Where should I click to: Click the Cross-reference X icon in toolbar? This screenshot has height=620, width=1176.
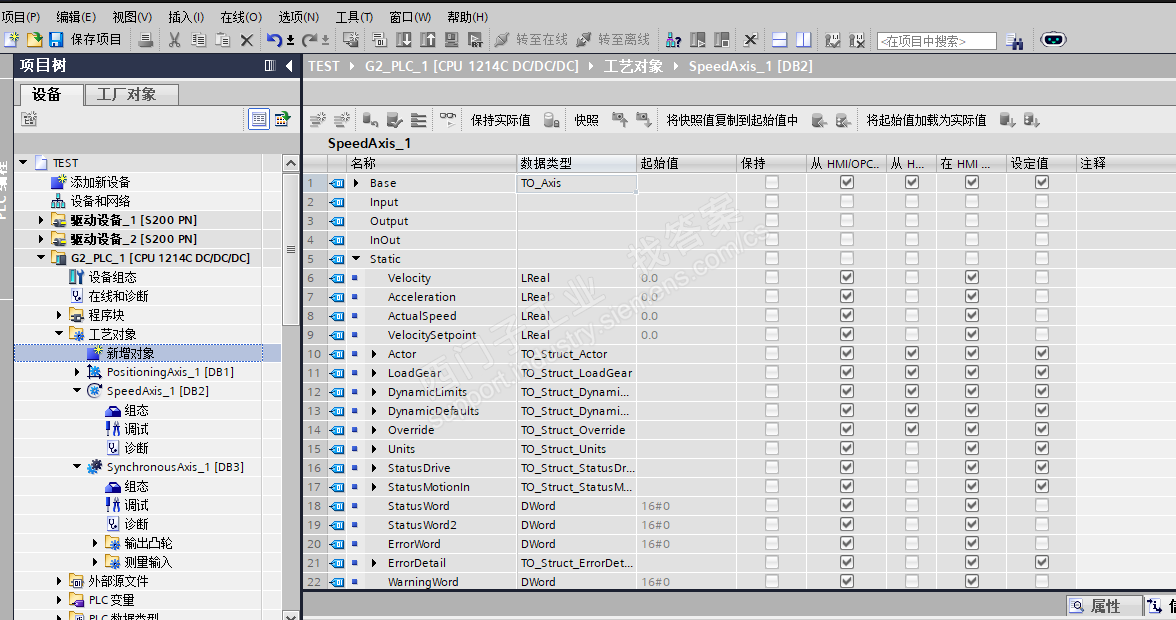coord(750,40)
